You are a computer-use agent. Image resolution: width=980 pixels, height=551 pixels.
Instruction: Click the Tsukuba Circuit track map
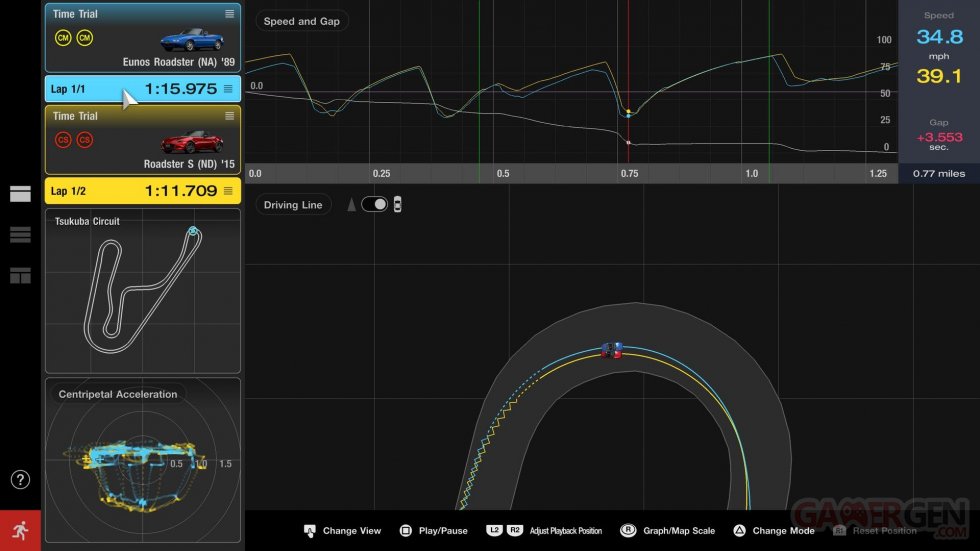tap(142, 290)
